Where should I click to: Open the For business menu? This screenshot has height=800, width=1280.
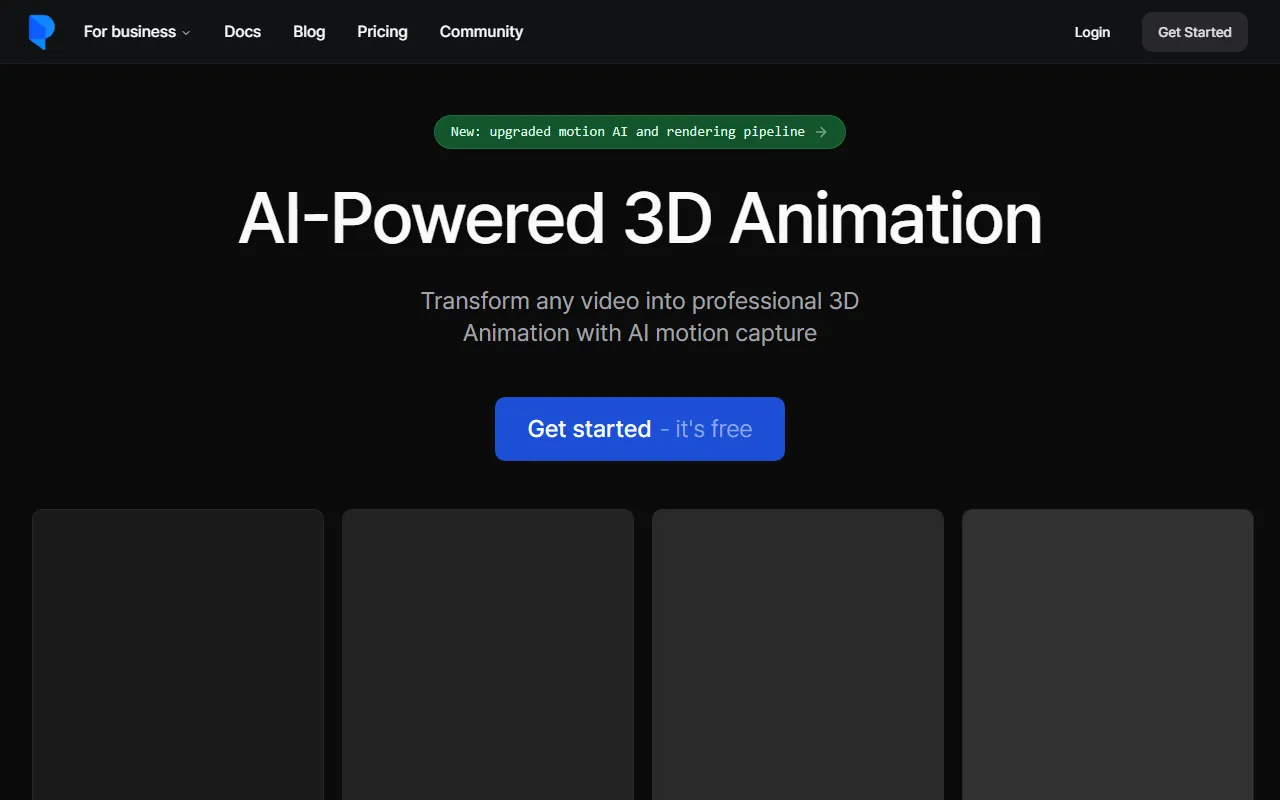[130, 32]
